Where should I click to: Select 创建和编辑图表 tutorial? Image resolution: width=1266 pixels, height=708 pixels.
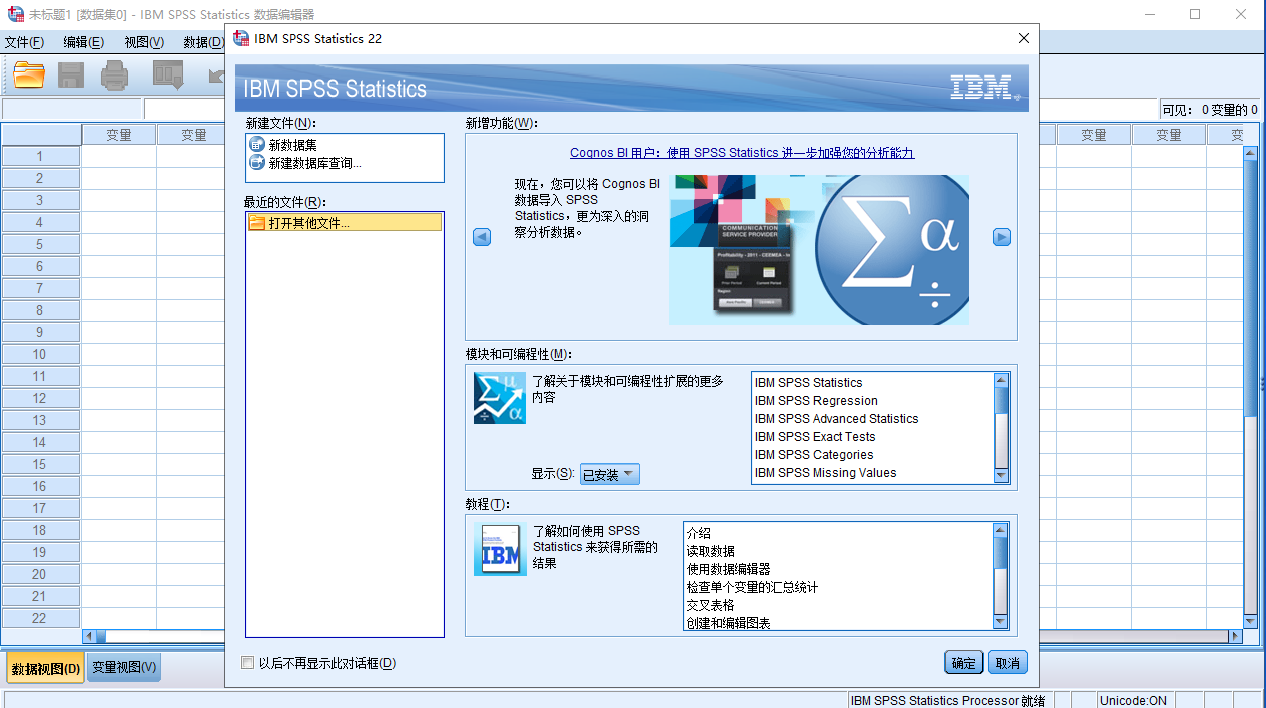coord(728,623)
